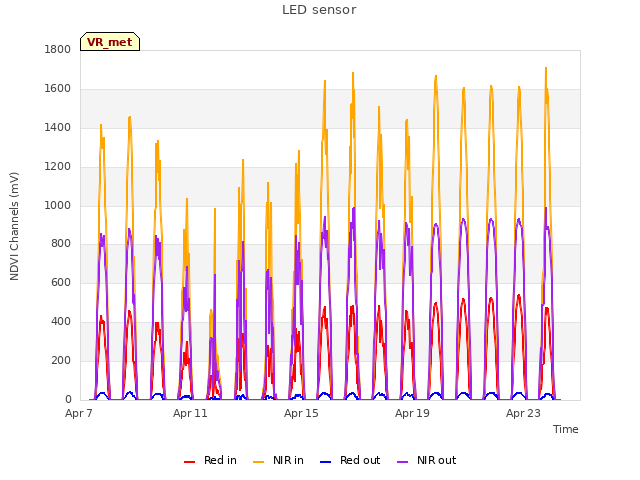Click the 1200 y-axis tick label
Screen dimensions: 640x480
[58, 167]
